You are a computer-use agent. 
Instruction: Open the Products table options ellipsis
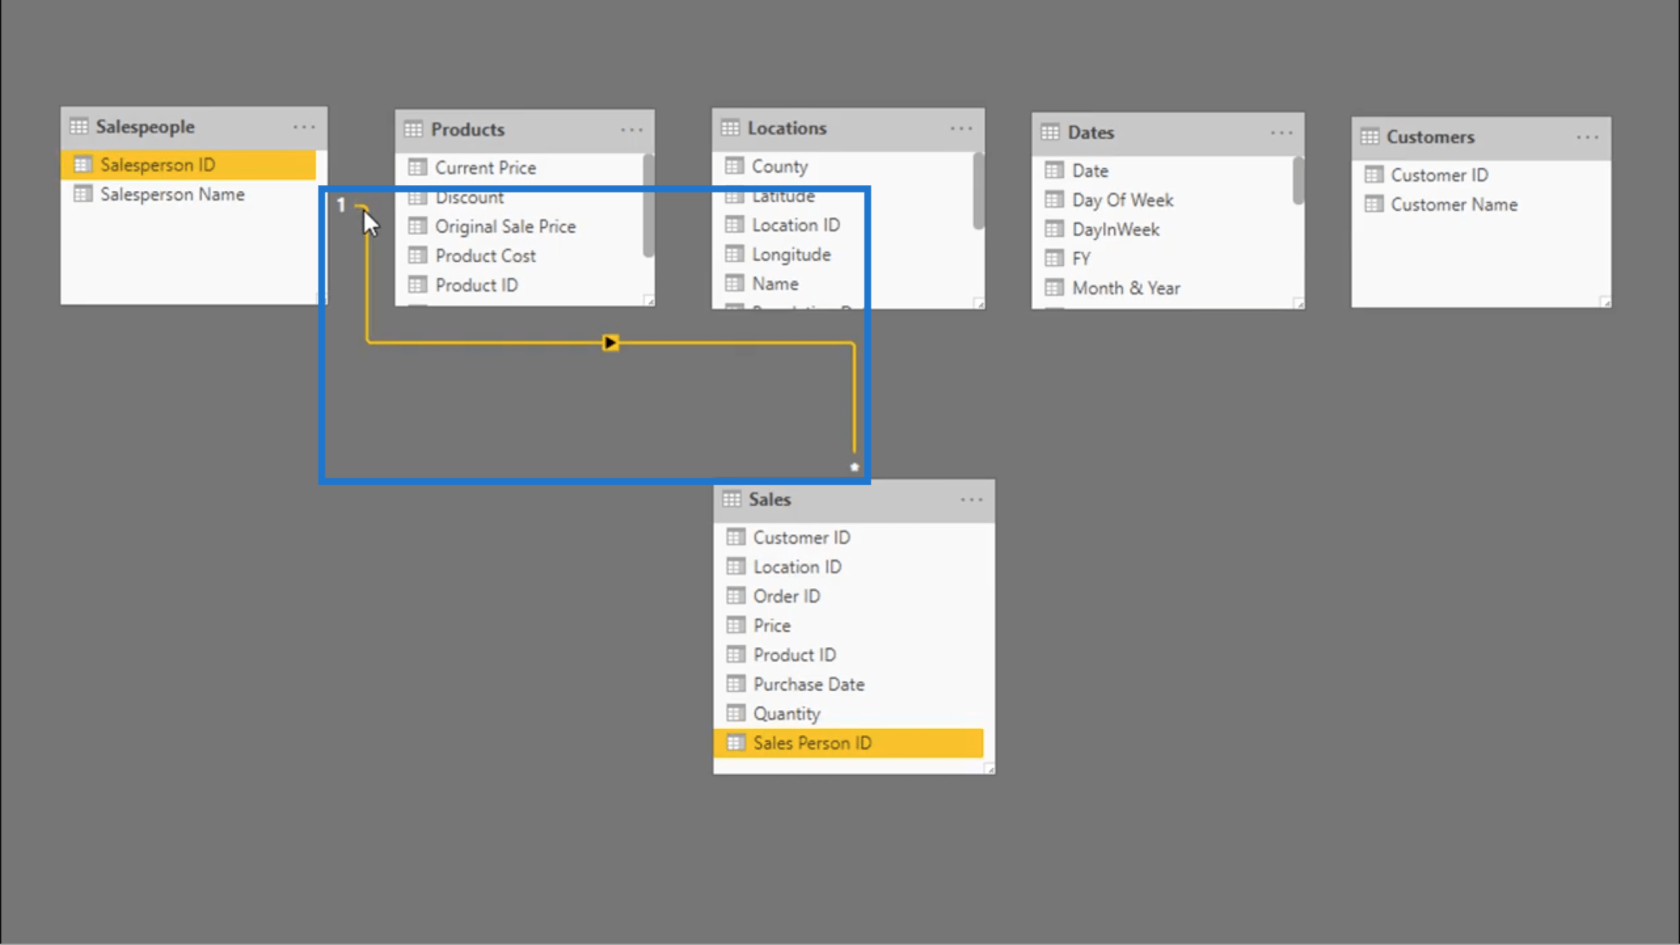coord(632,130)
